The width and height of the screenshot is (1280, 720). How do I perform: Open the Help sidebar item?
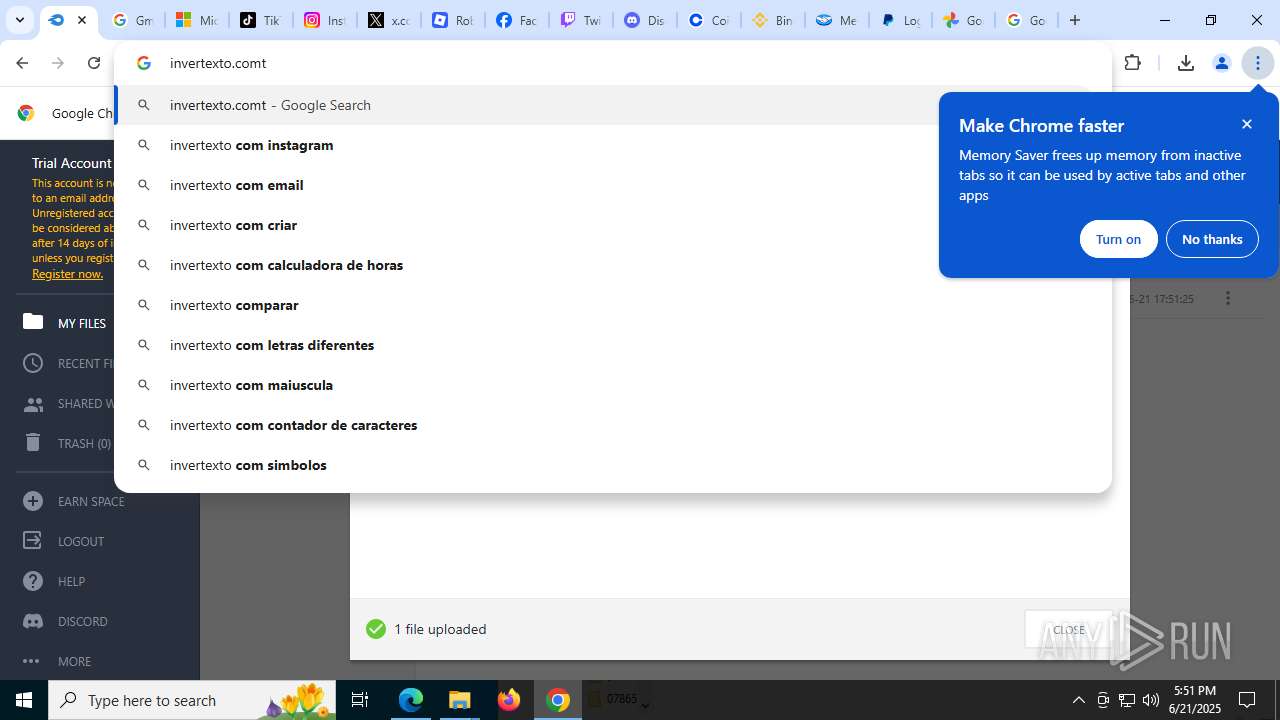point(54,581)
